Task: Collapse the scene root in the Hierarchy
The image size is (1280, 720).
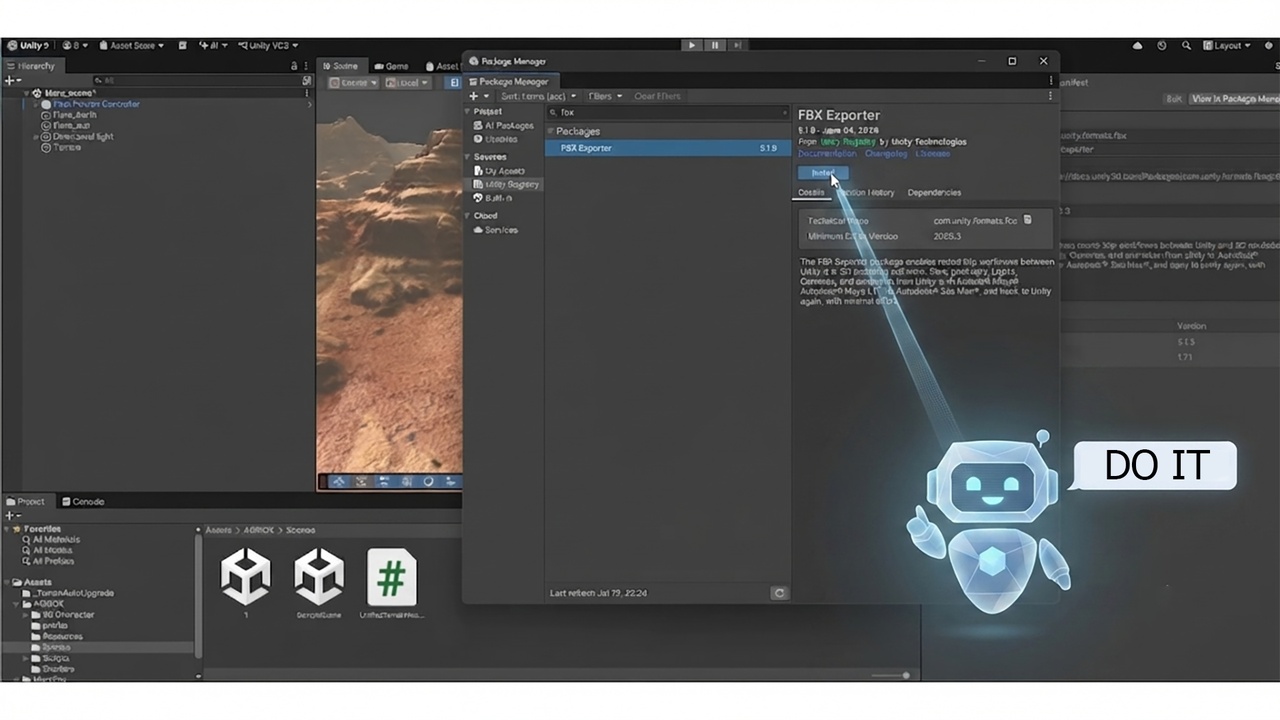Action: (27, 92)
